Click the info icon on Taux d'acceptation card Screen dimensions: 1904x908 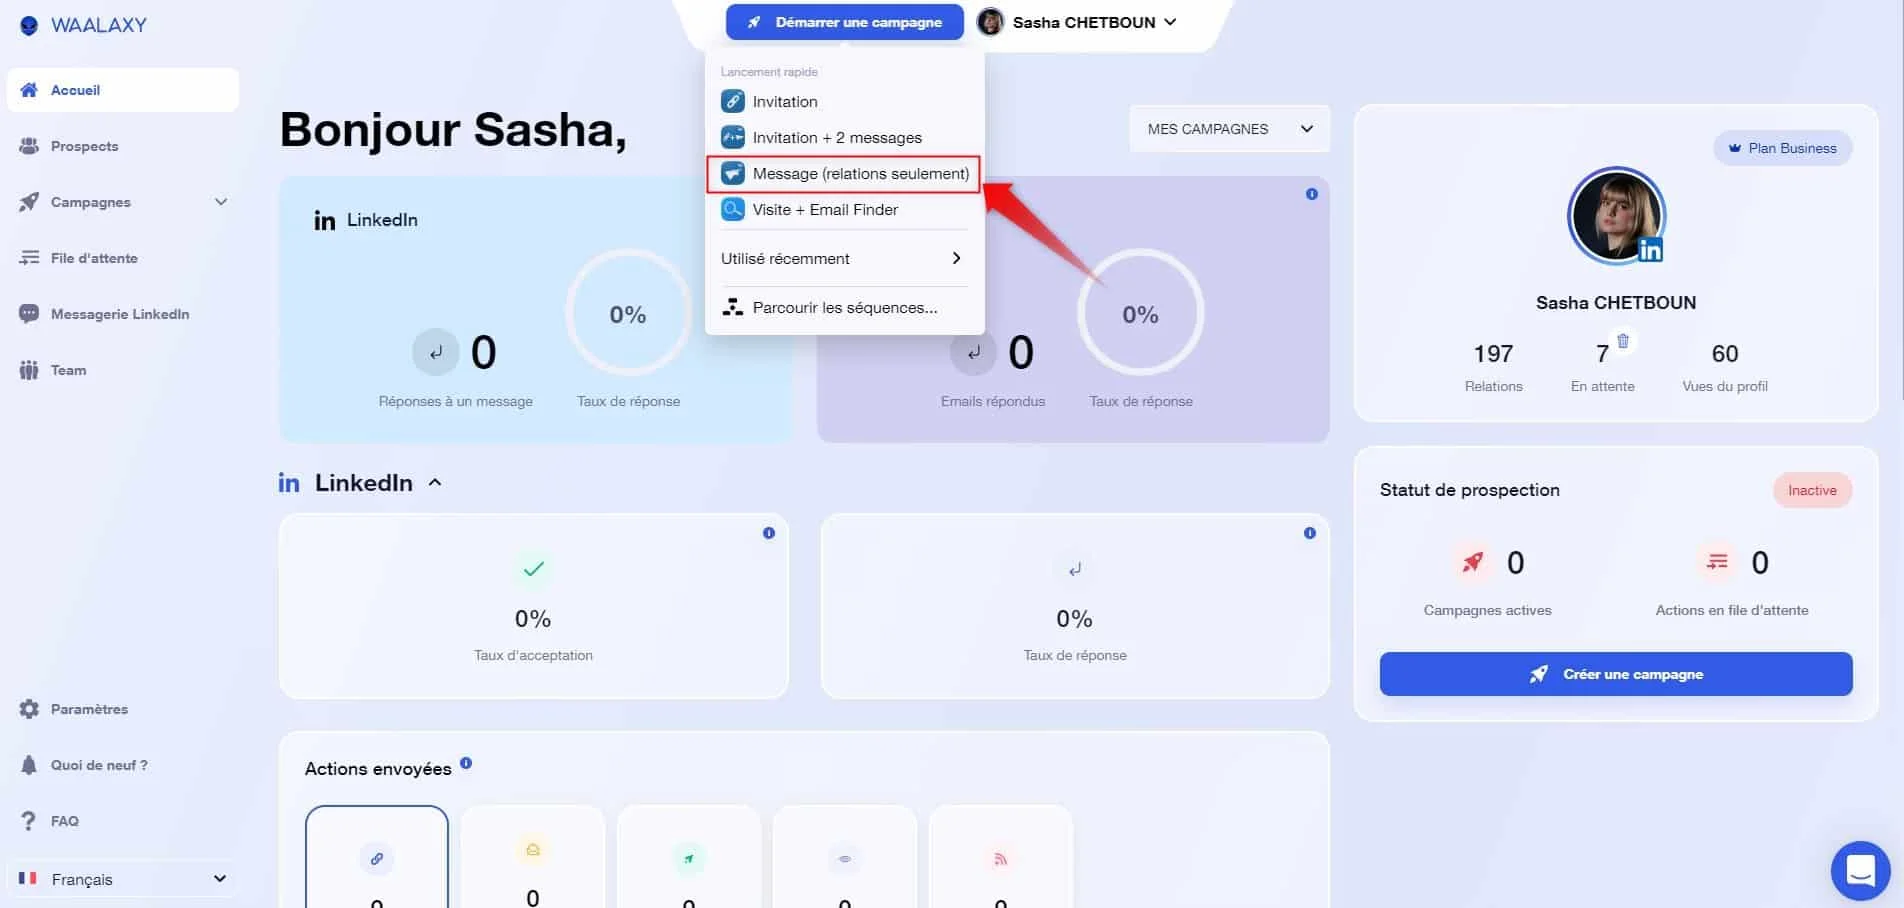tap(769, 533)
